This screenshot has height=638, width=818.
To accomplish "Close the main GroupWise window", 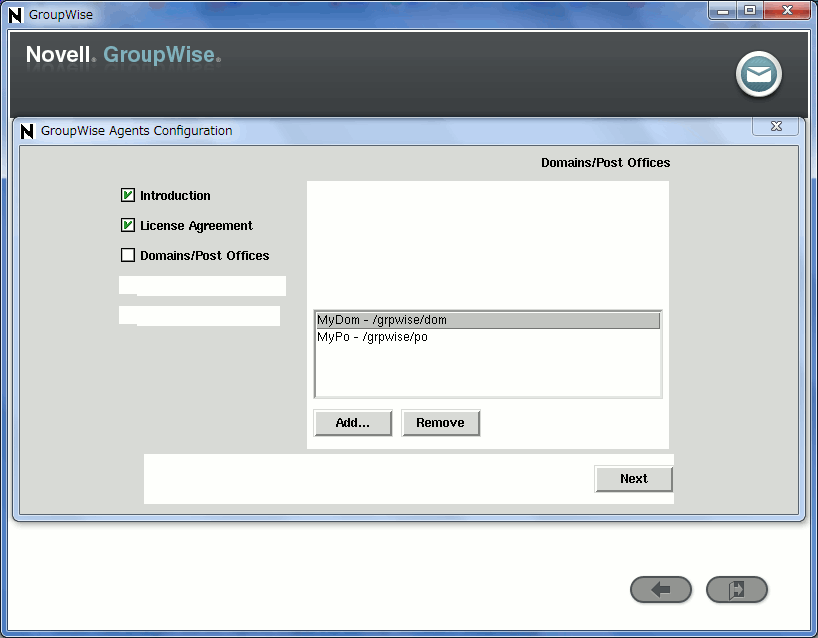I will tap(787, 10).
